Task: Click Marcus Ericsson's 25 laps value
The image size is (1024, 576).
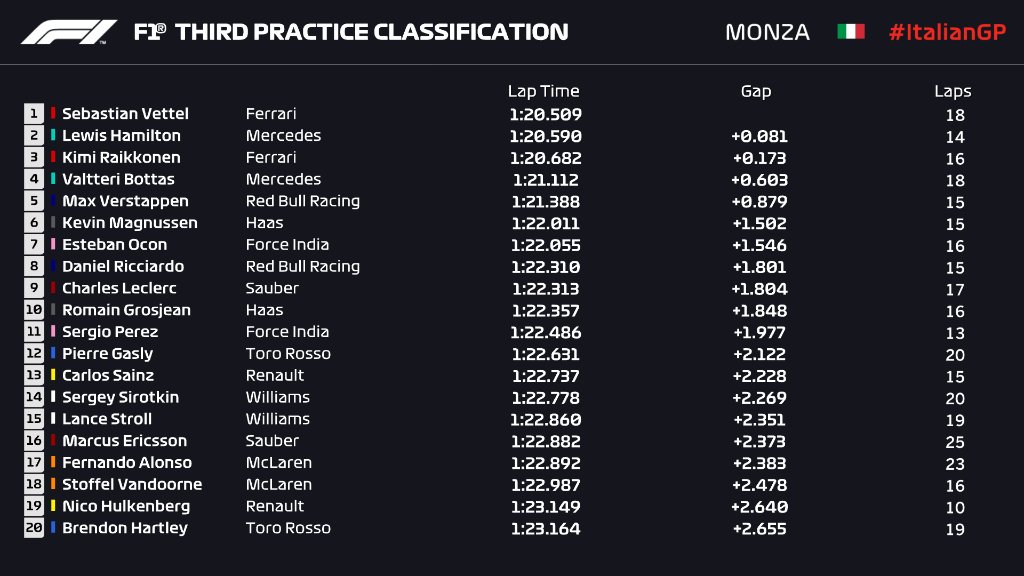Action: click(954, 441)
